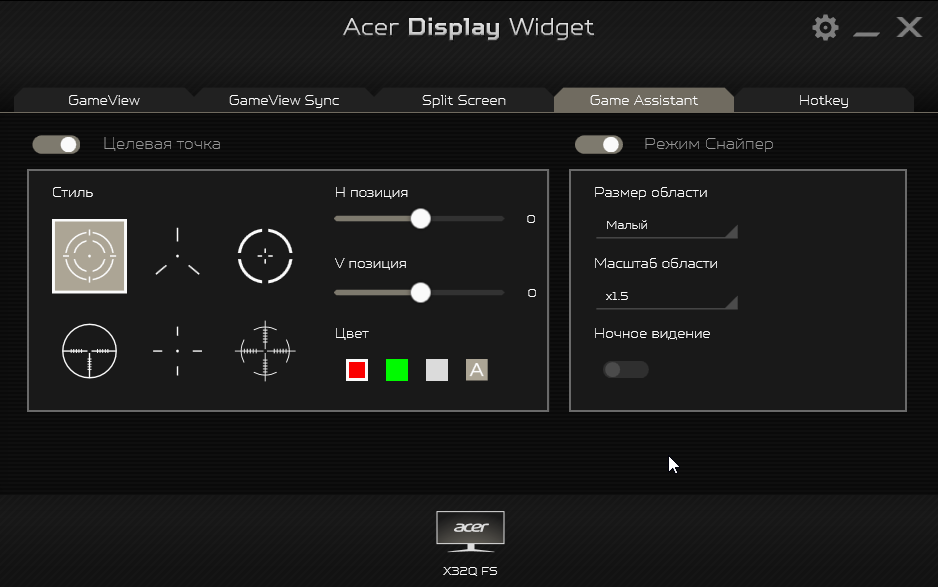Close the Acer Display Widget window

click(x=909, y=27)
